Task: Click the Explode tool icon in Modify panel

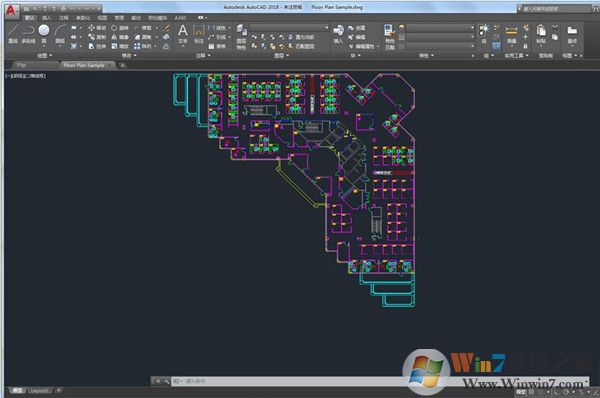Action: [166, 37]
